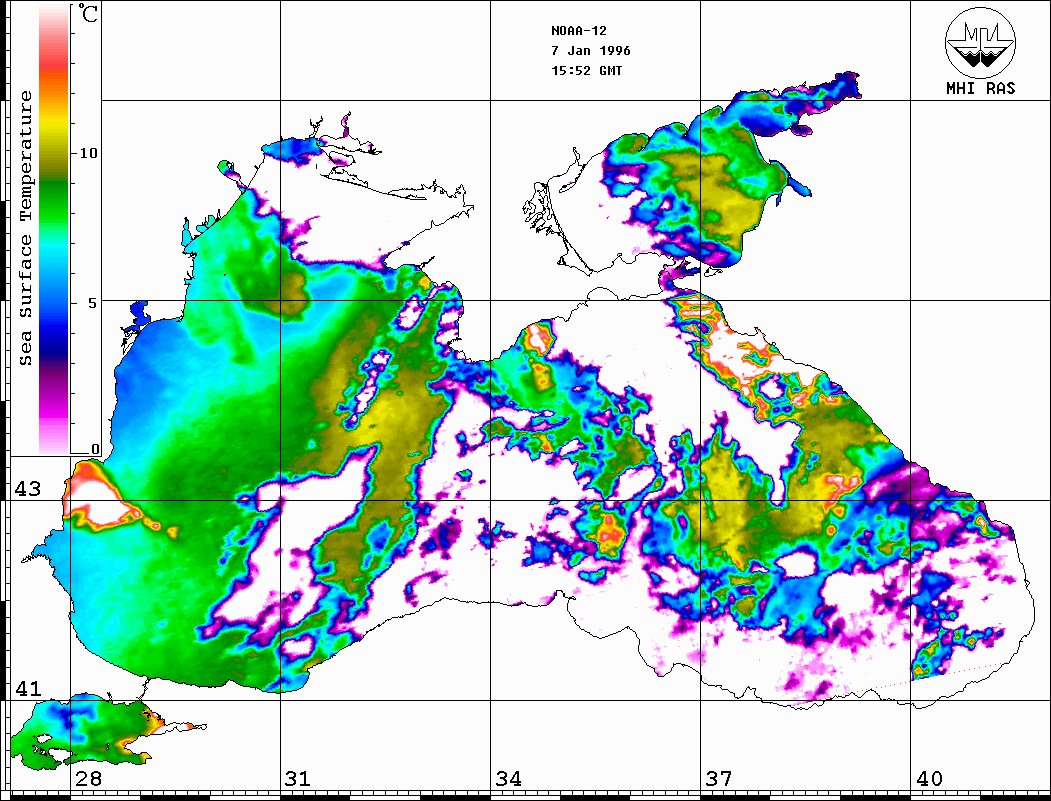Click the MHI RAS logo emblem
The width and height of the screenshot is (1051, 801).
pyautogui.click(x=980, y=42)
